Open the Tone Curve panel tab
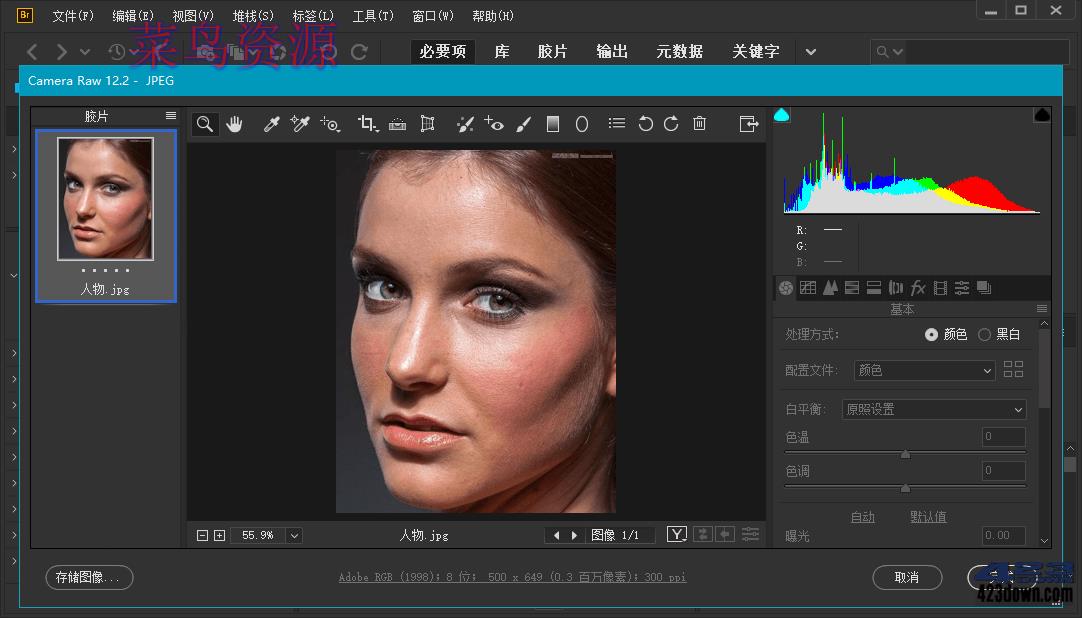The height and width of the screenshot is (618, 1082). [x=808, y=288]
